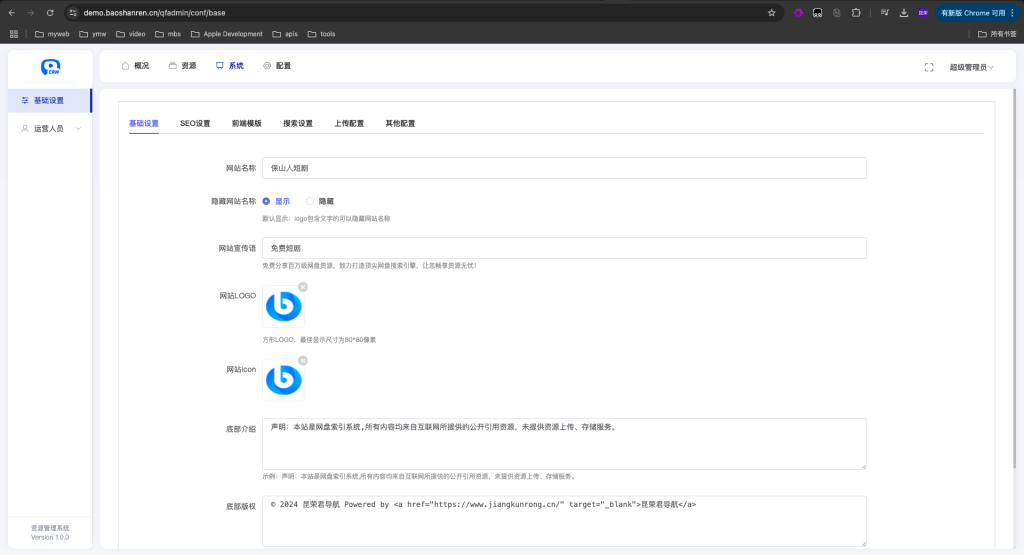Open the 超级管理员 user dropdown
1024x555 pixels.
[971, 67]
